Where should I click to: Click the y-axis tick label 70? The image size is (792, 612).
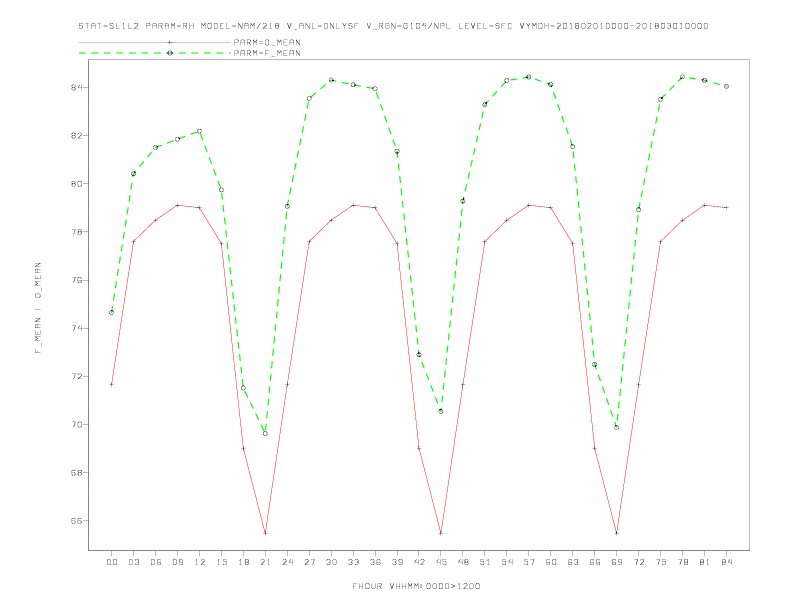(76, 425)
